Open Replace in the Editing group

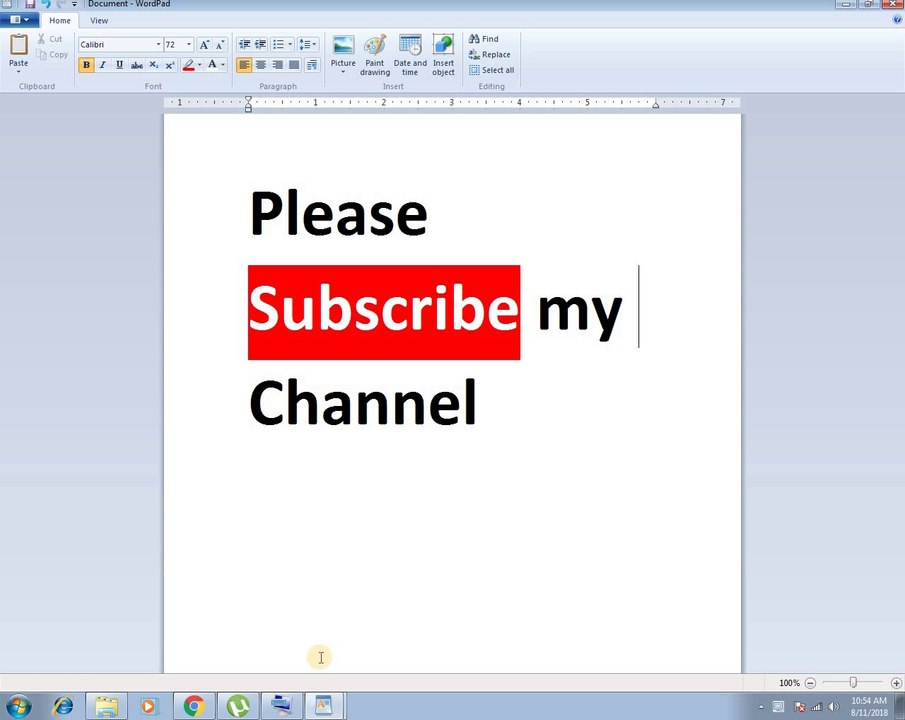point(489,54)
